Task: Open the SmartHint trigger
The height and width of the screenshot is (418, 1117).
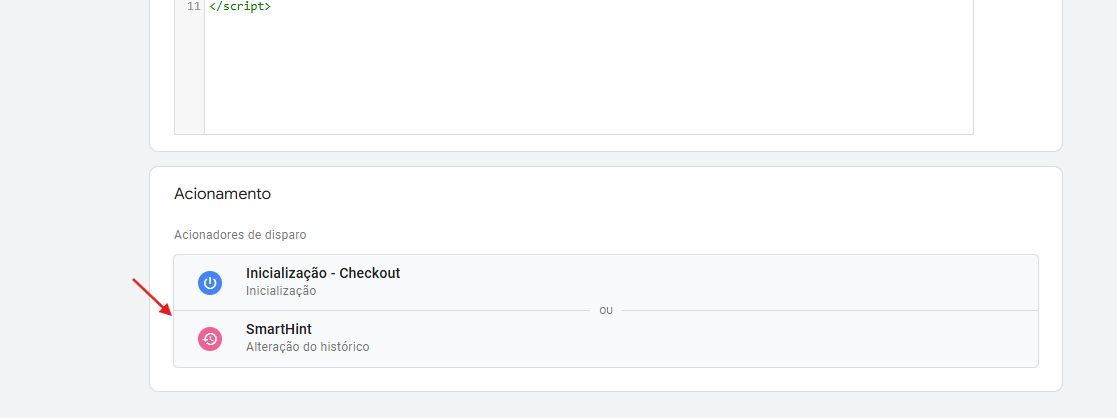Action: click(606, 339)
